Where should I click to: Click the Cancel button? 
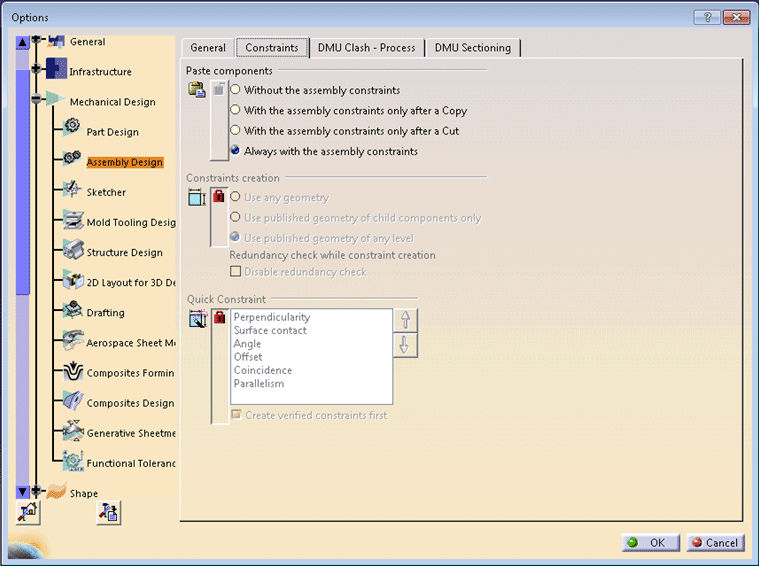(715, 543)
